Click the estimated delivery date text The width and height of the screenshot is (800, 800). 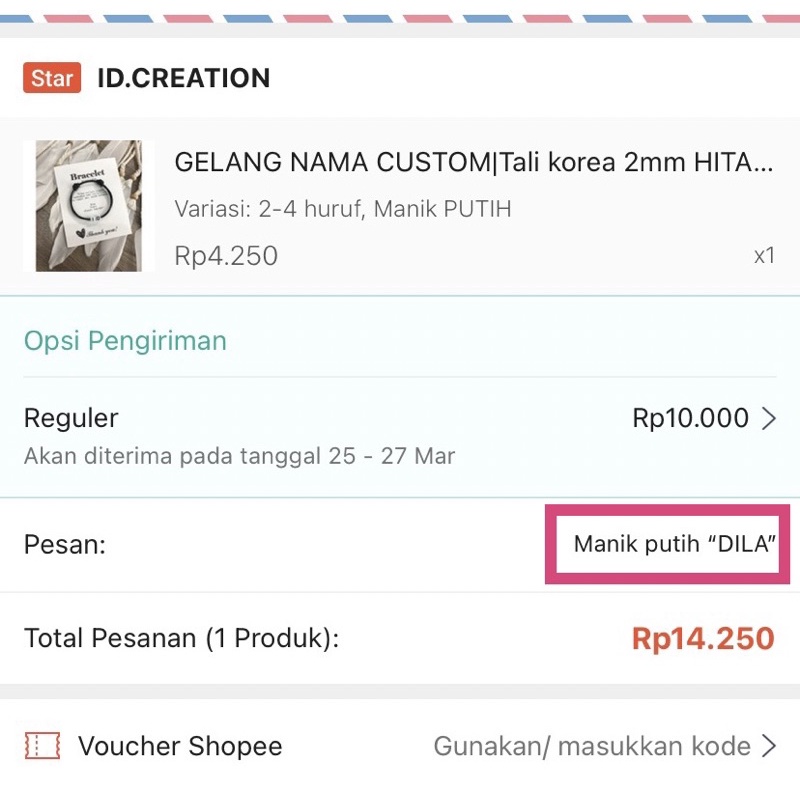(239, 457)
